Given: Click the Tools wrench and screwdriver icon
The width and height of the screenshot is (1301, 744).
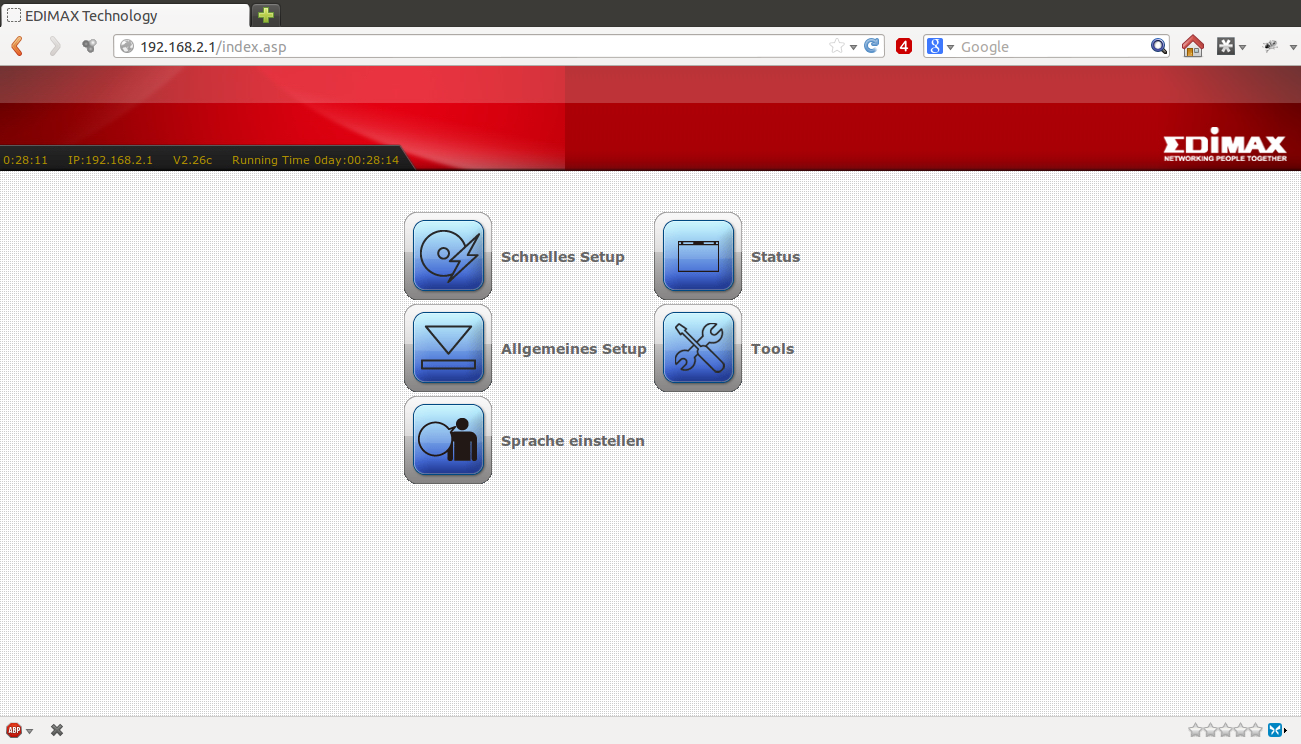Looking at the screenshot, I should 698,348.
